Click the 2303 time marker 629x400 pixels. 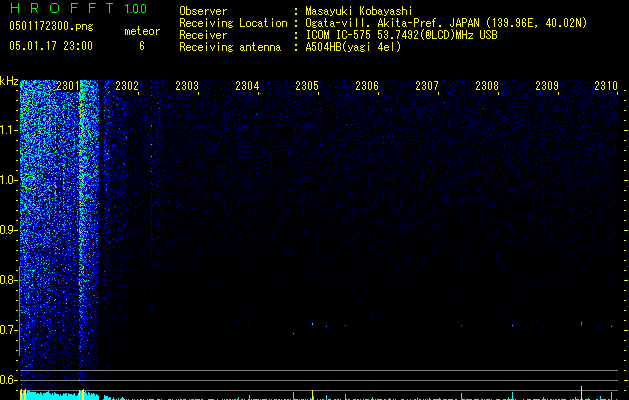click(187, 86)
